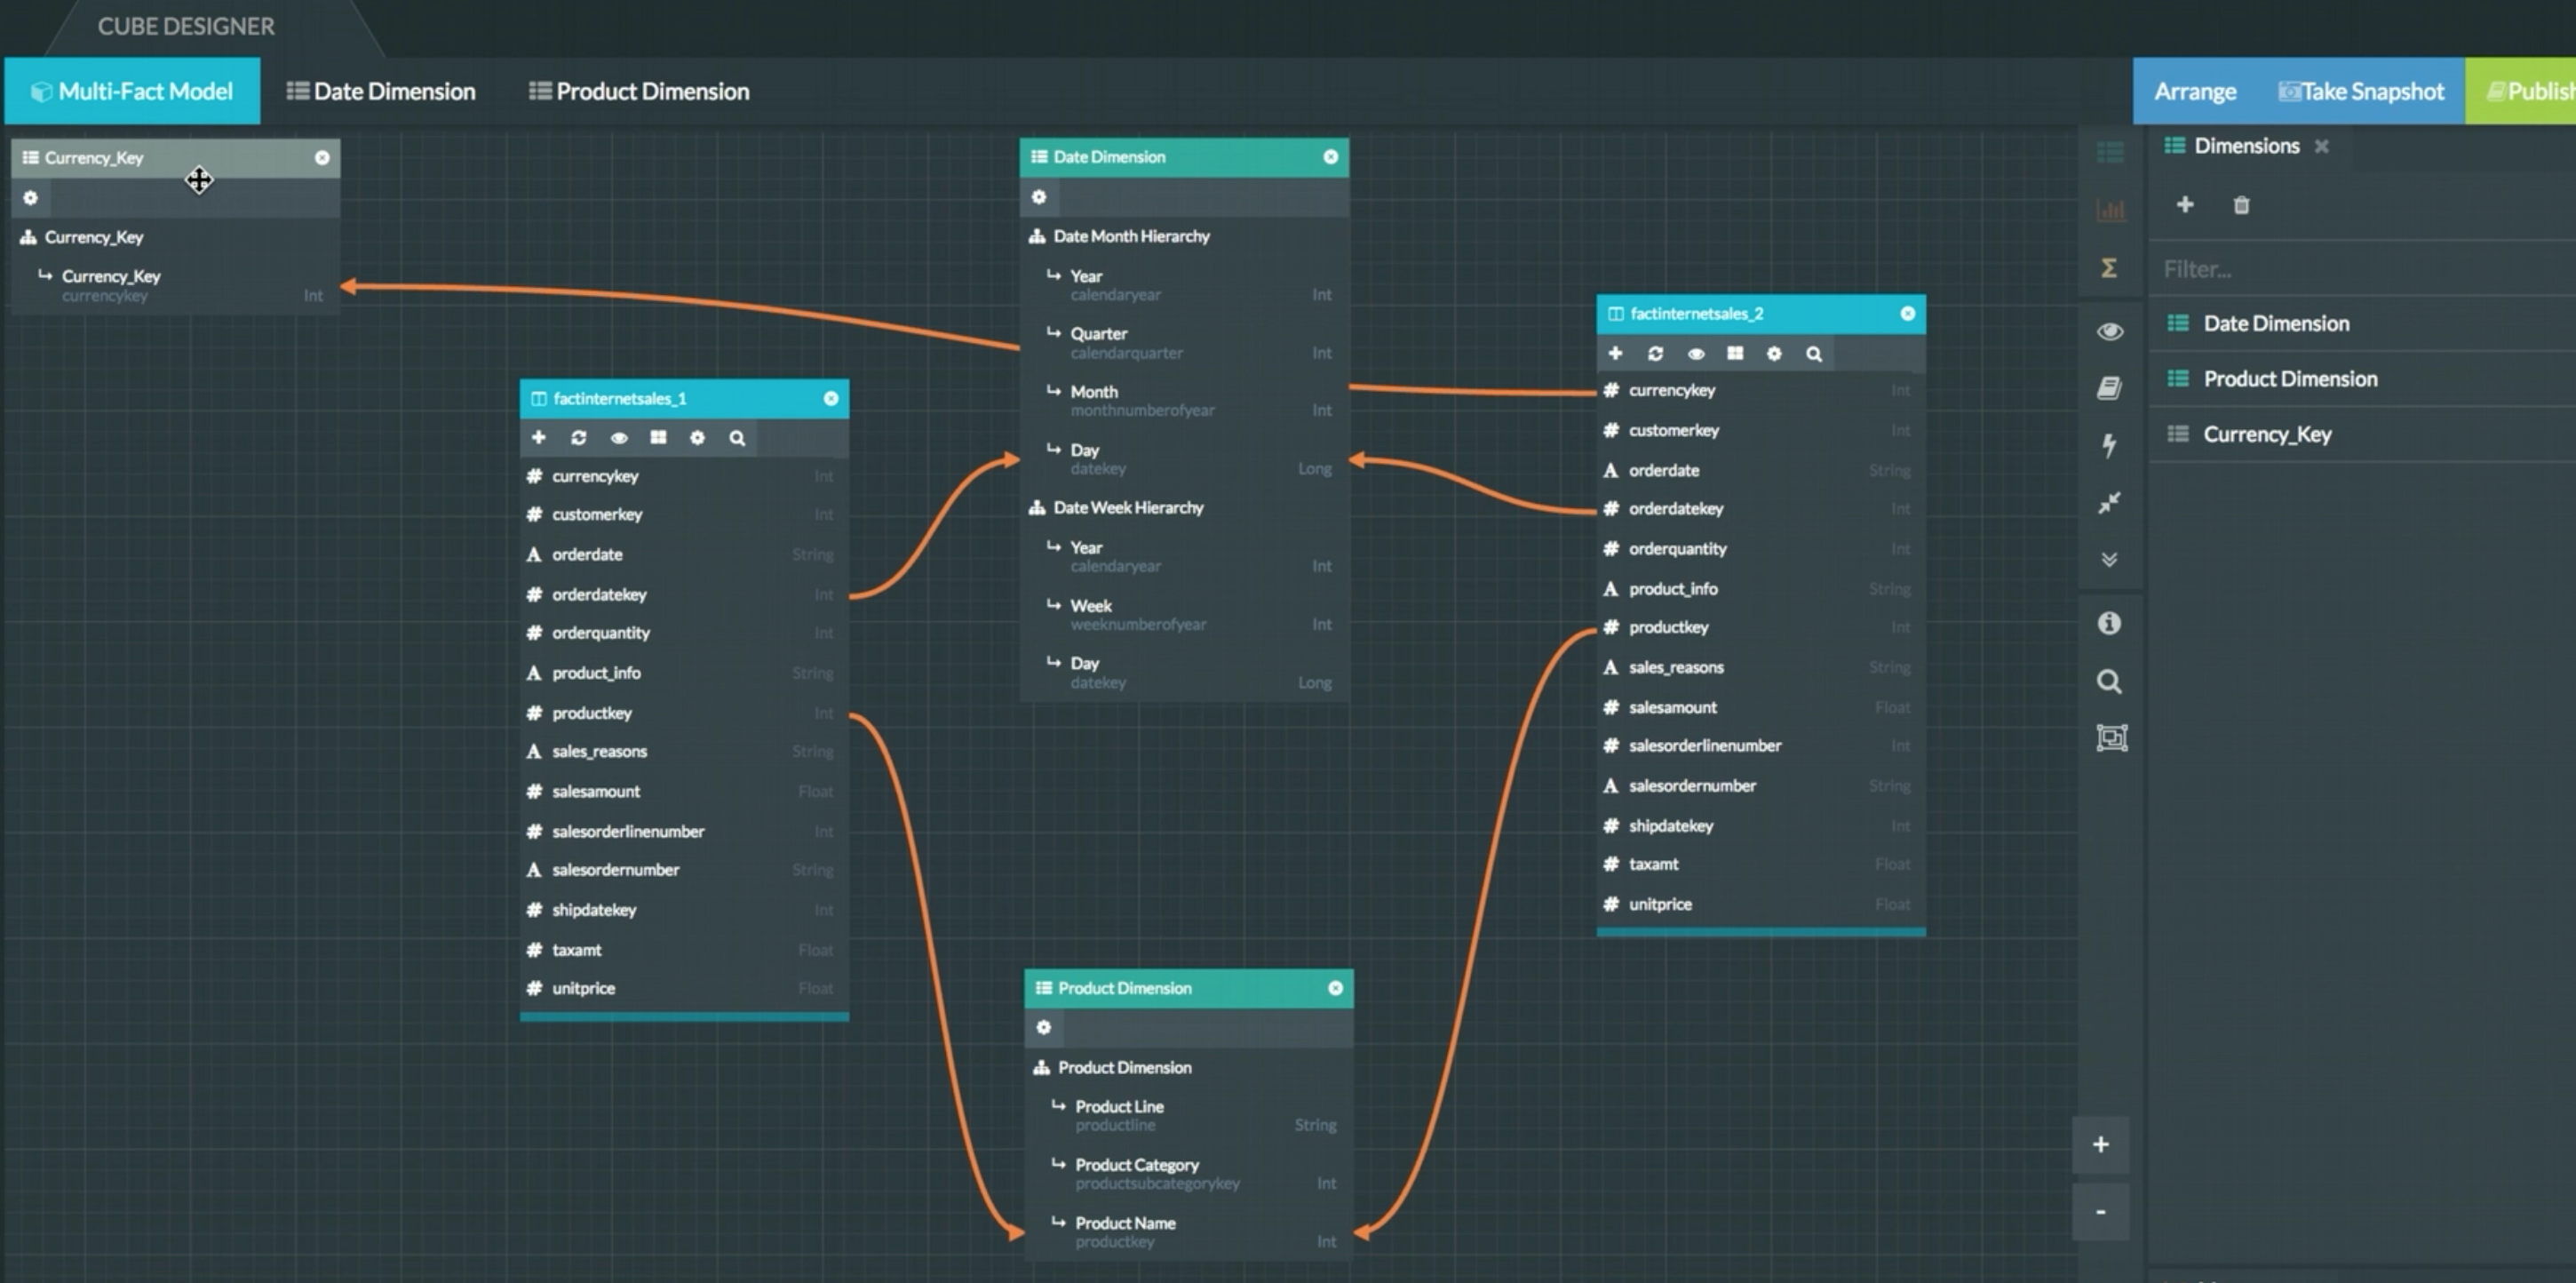Select Product Dimension in Dimensions list
The width and height of the screenshot is (2576, 1283).
click(2362, 379)
